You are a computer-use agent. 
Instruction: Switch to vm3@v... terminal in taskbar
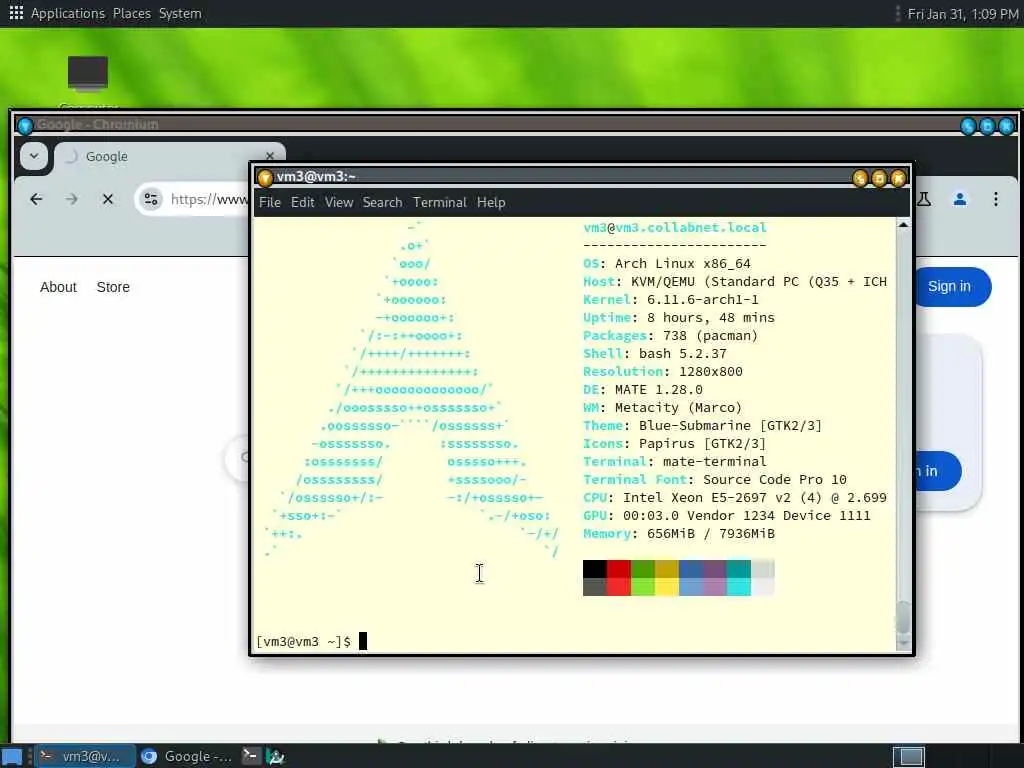click(x=85, y=756)
